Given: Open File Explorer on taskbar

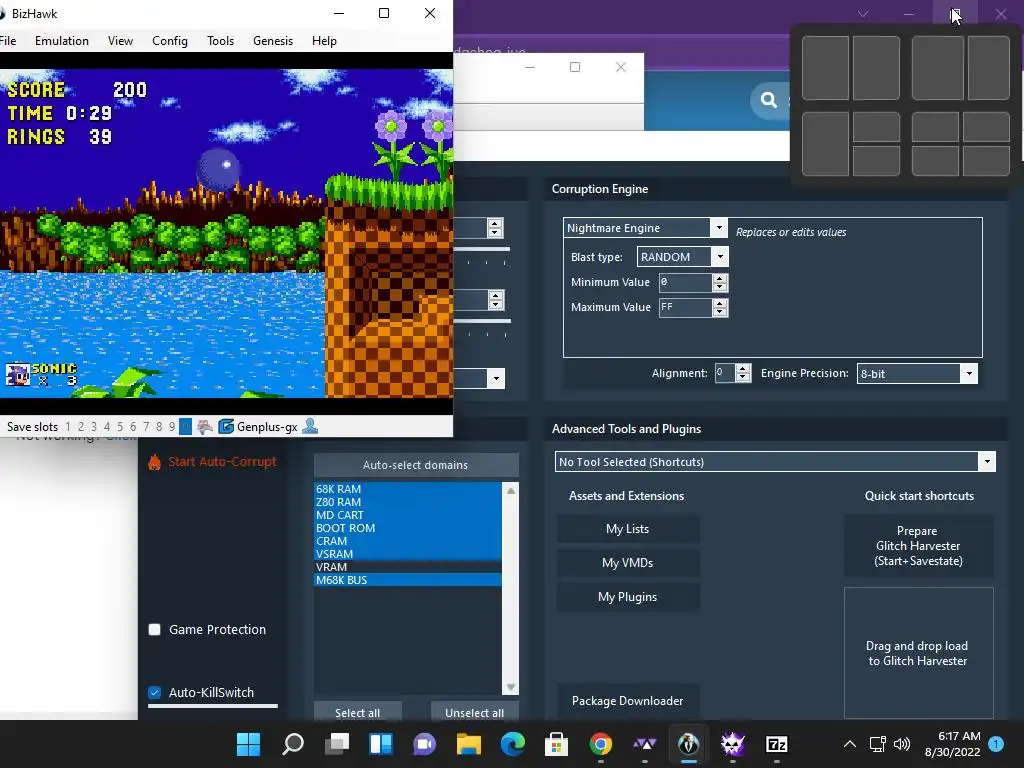Looking at the screenshot, I should 468,744.
